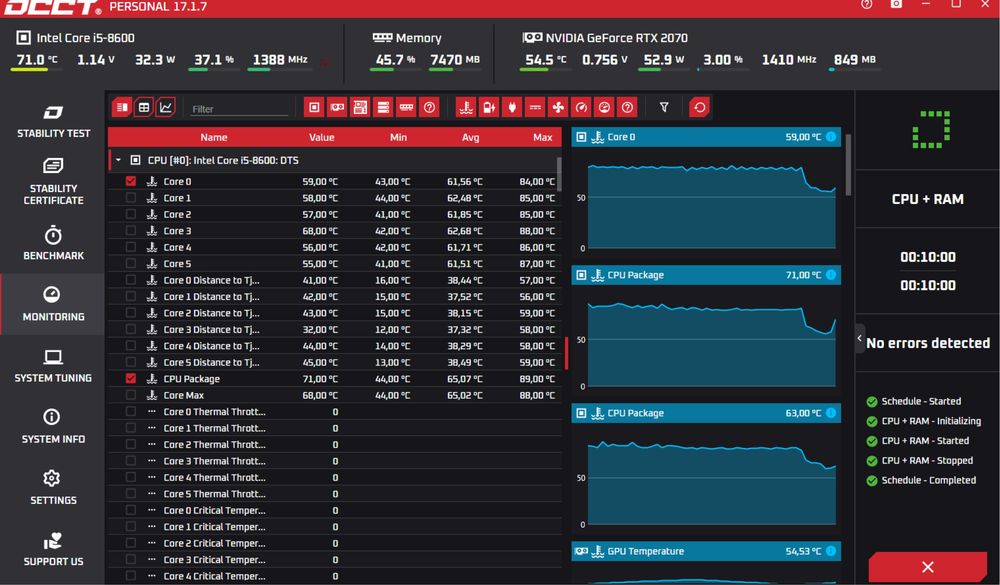Image resolution: width=1000 pixels, height=585 pixels.
Task: Toggle the temperature readings filter
Action: click(x=466, y=107)
